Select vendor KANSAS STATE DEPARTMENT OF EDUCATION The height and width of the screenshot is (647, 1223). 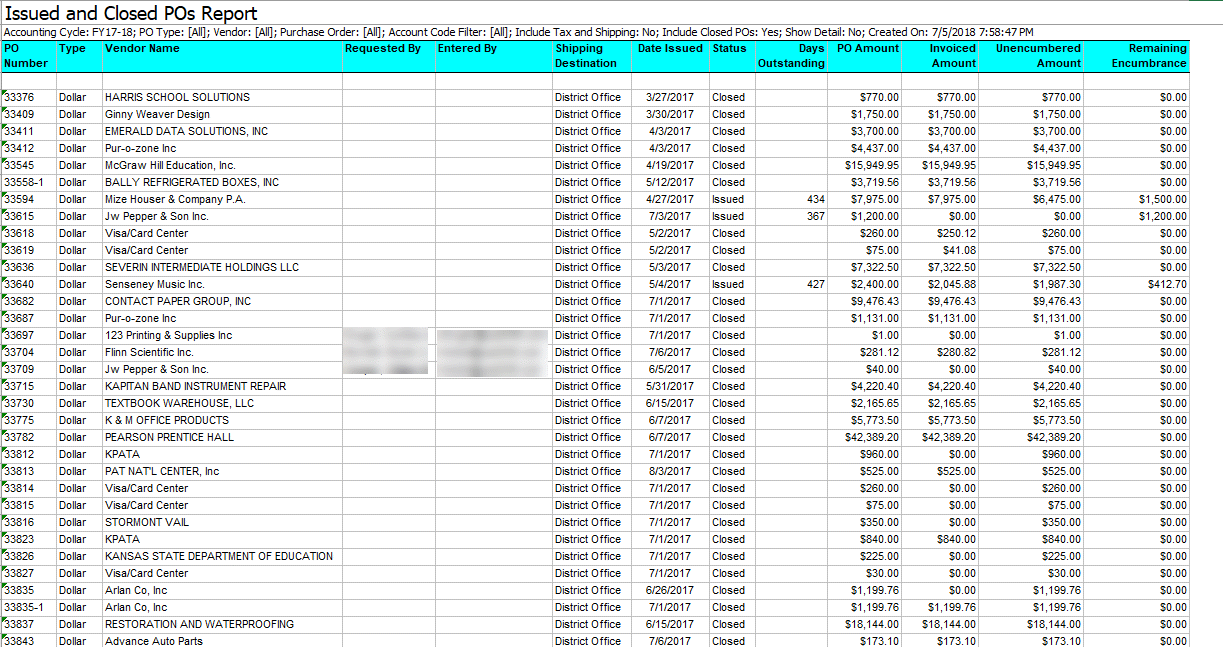point(219,557)
